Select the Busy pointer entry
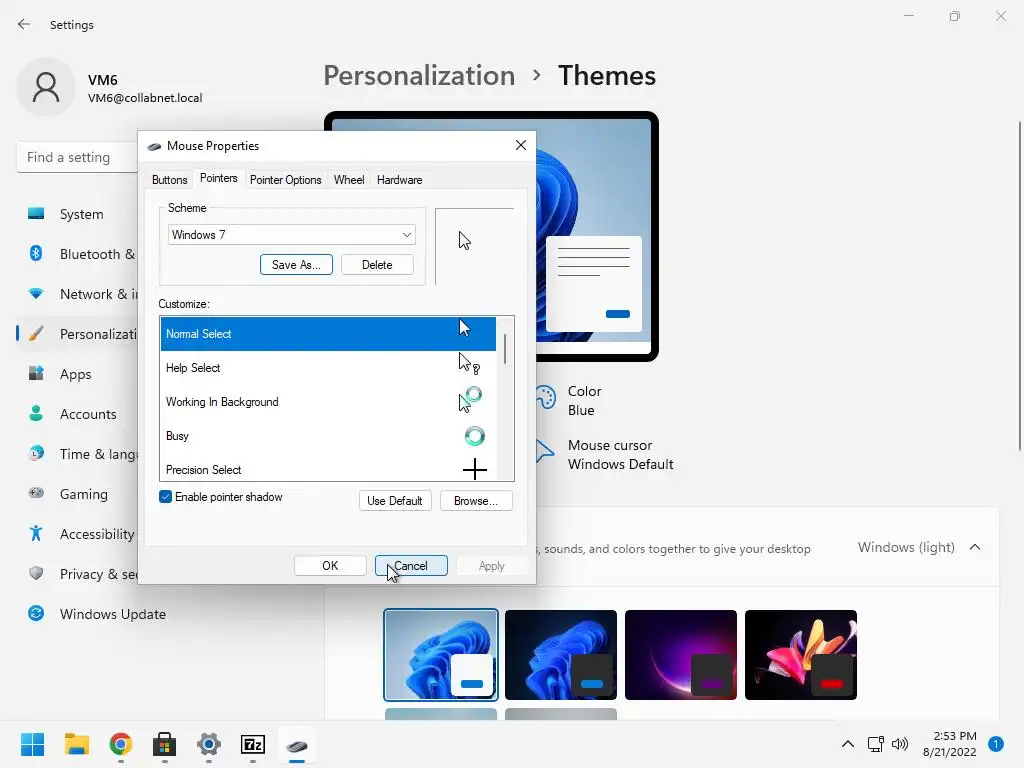This screenshot has height=768, width=1024. click(x=328, y=436)
